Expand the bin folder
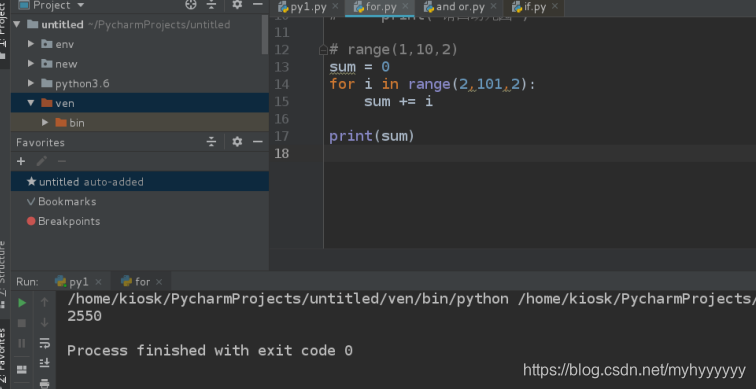This screenshot has width=756, height=389. (45, 122)
